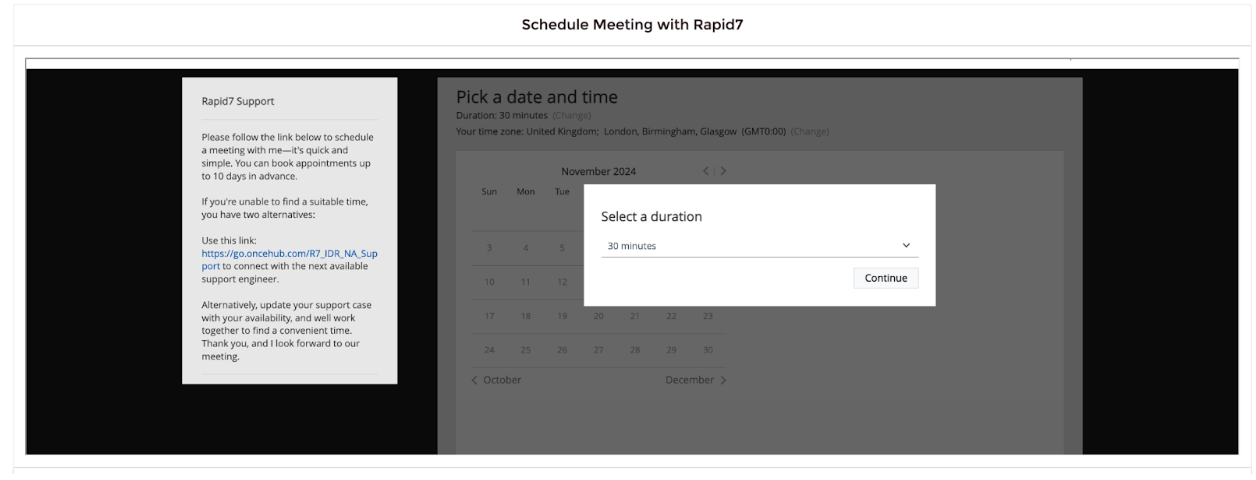Go to next month using the right arrow

pos(724,171)
